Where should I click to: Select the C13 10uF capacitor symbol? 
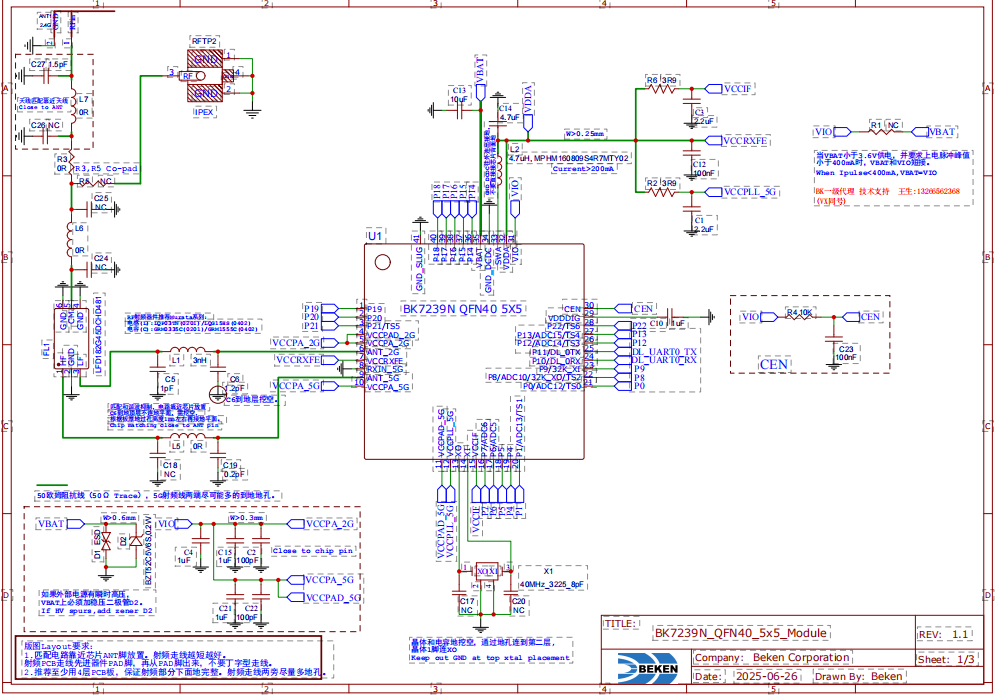coord(459,111)
